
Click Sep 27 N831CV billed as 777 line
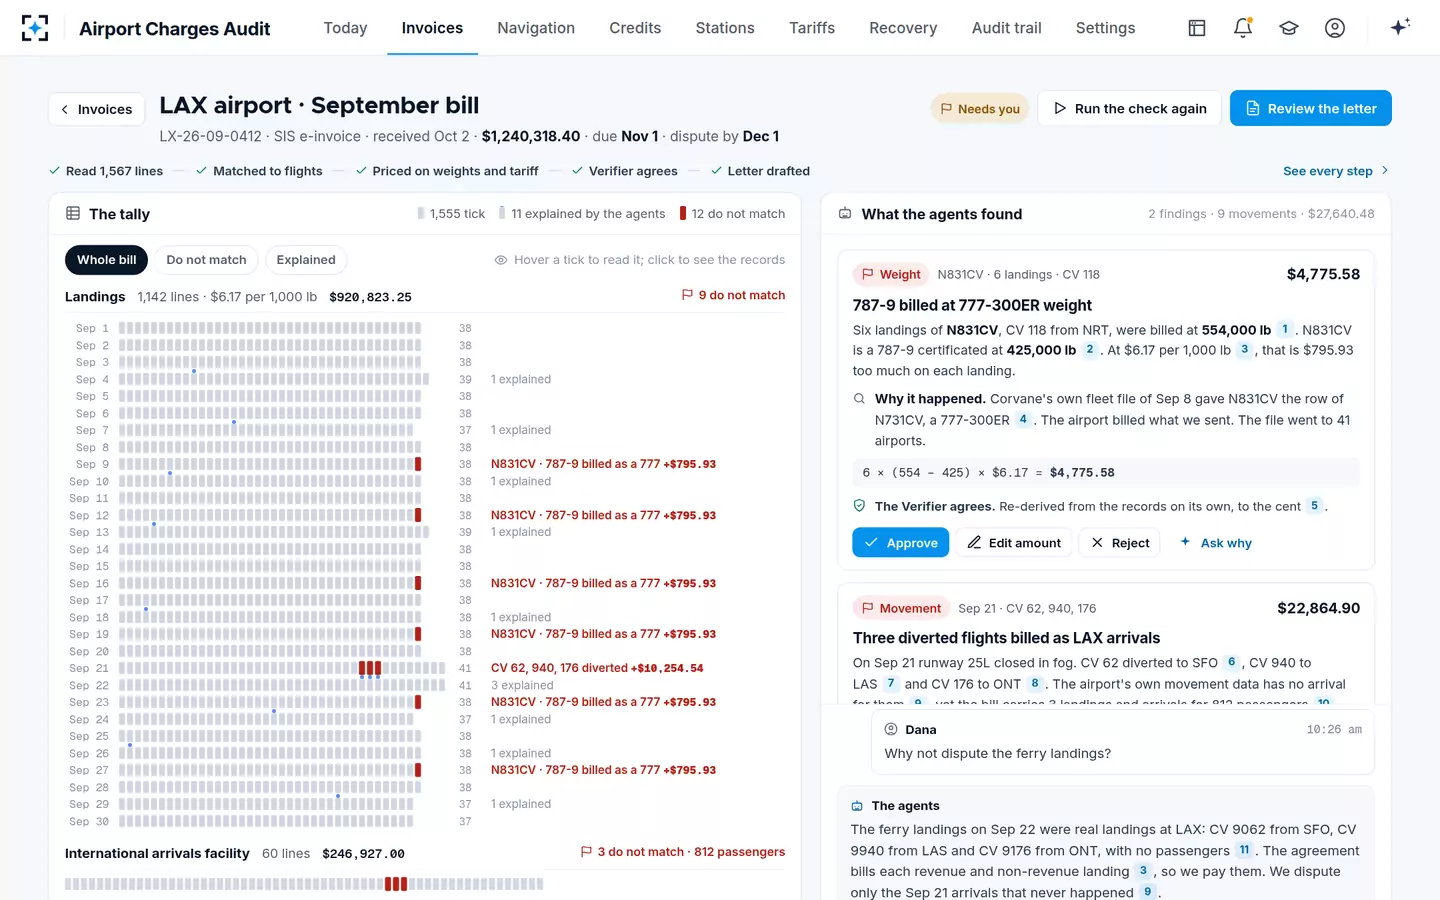click(603, 770)
